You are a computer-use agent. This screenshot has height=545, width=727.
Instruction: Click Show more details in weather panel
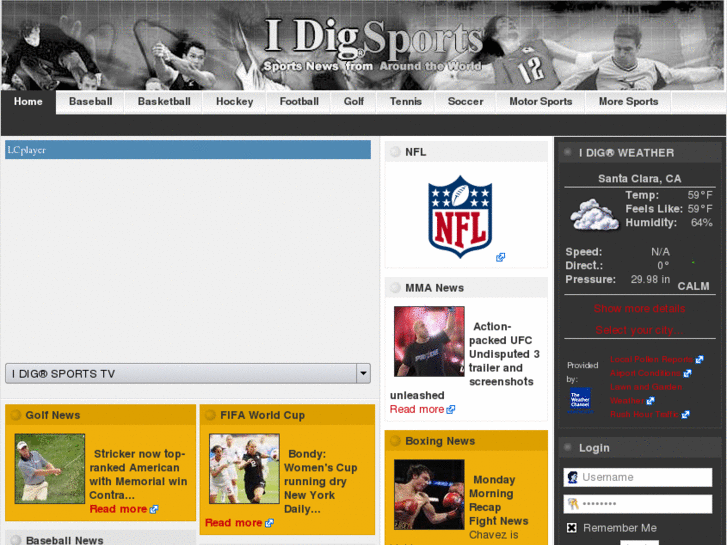click(x=639, y=308)
